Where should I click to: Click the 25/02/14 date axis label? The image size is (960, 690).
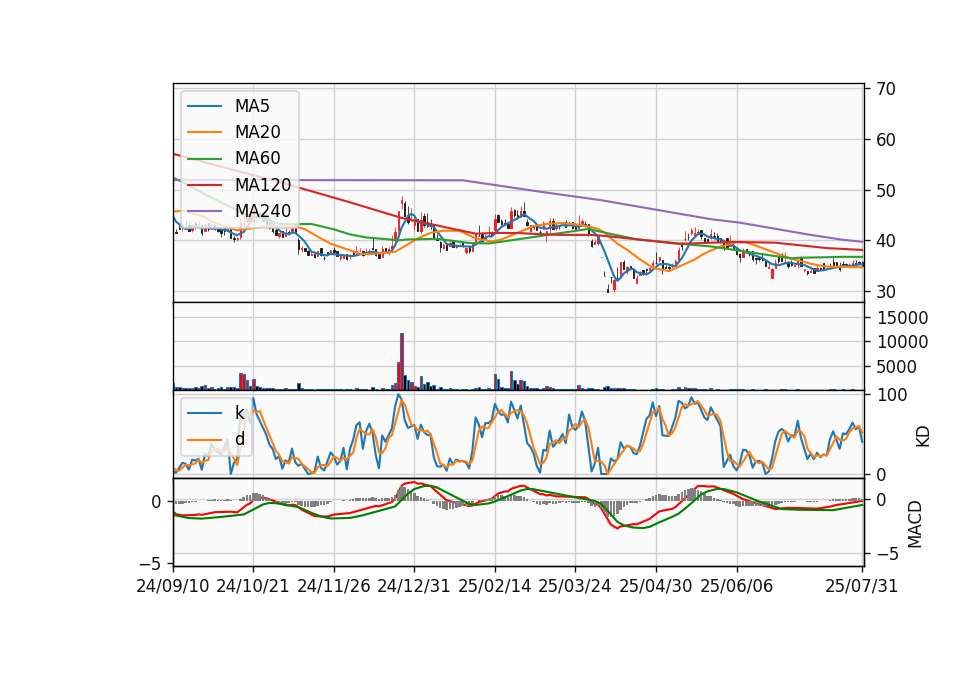point(495,586)
